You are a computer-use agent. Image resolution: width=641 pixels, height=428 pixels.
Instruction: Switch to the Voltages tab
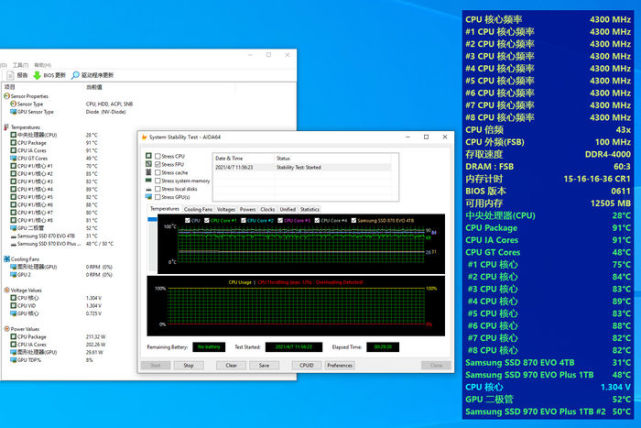click(x=226, y=209)
